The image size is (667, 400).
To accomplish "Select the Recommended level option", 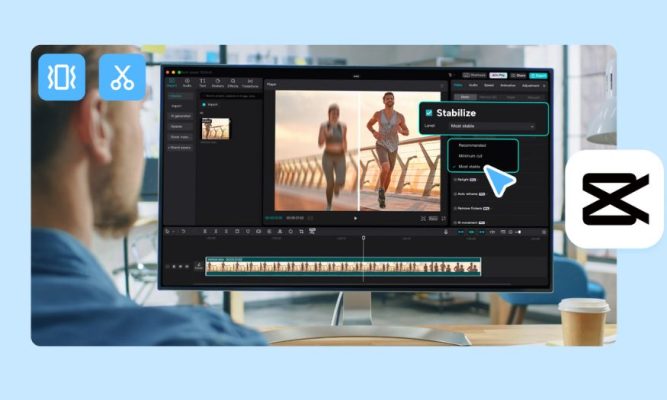I will click(x=473, y=145).
